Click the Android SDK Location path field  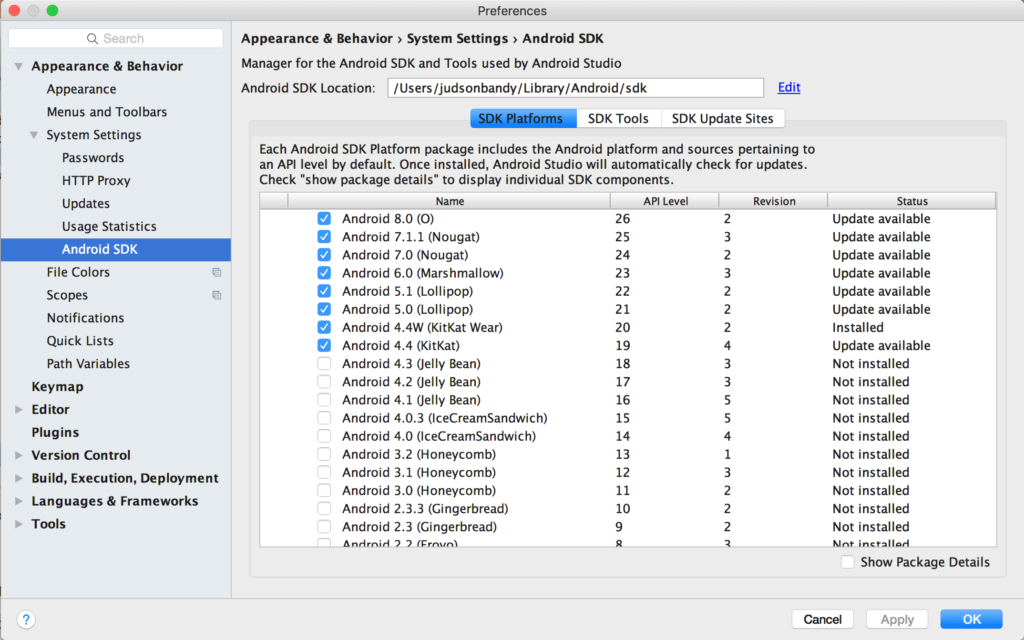tap(575, 88)
